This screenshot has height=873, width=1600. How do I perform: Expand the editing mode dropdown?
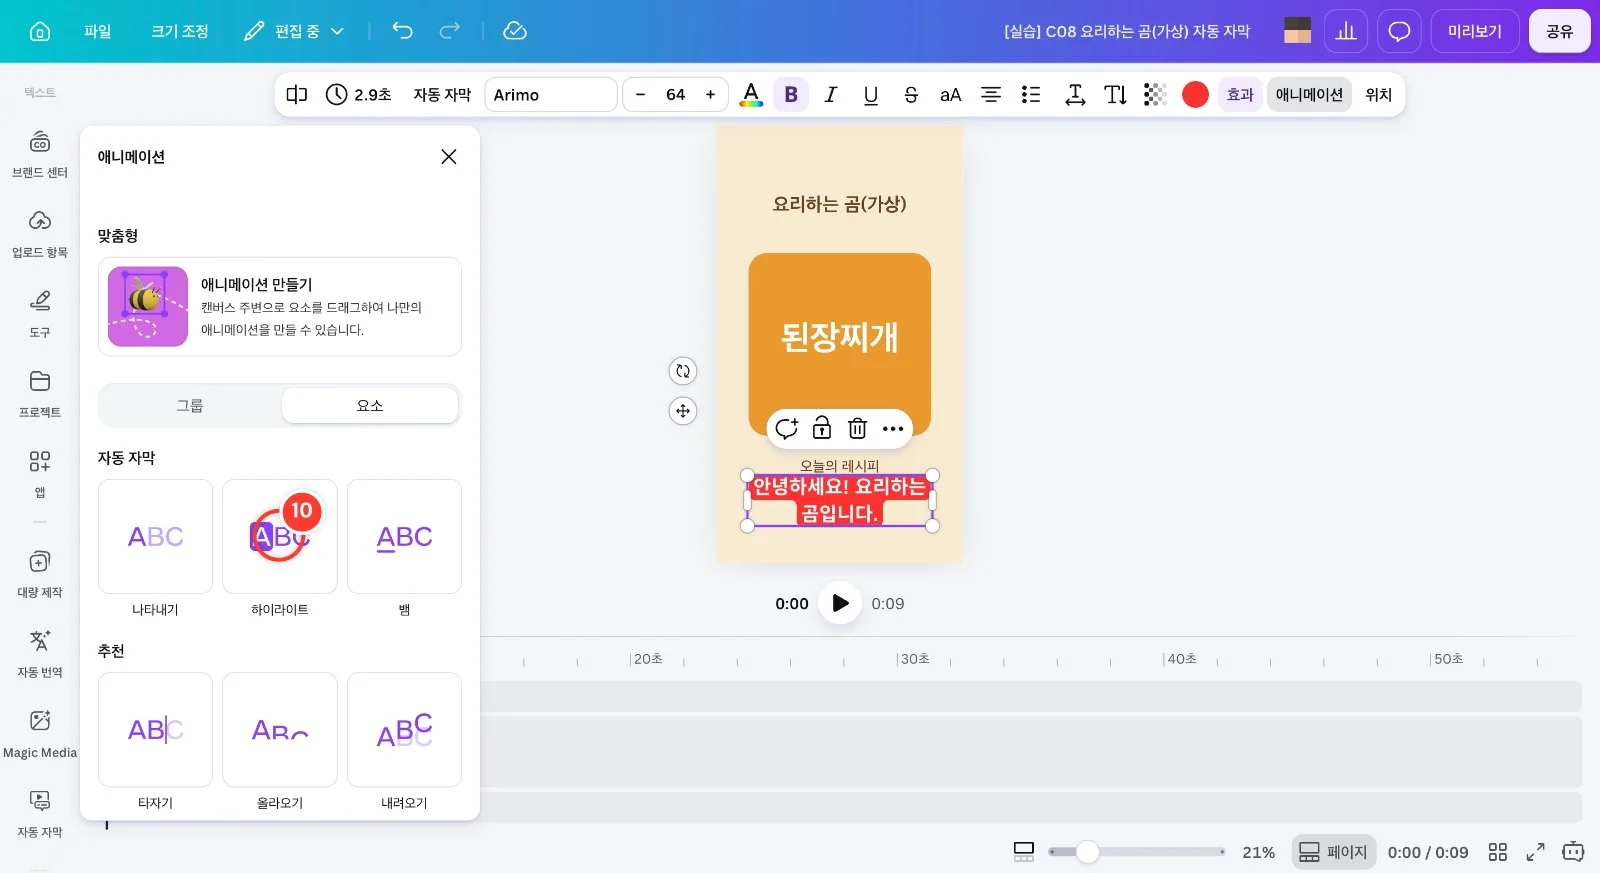pyautogui.click(x=295, y=31)
